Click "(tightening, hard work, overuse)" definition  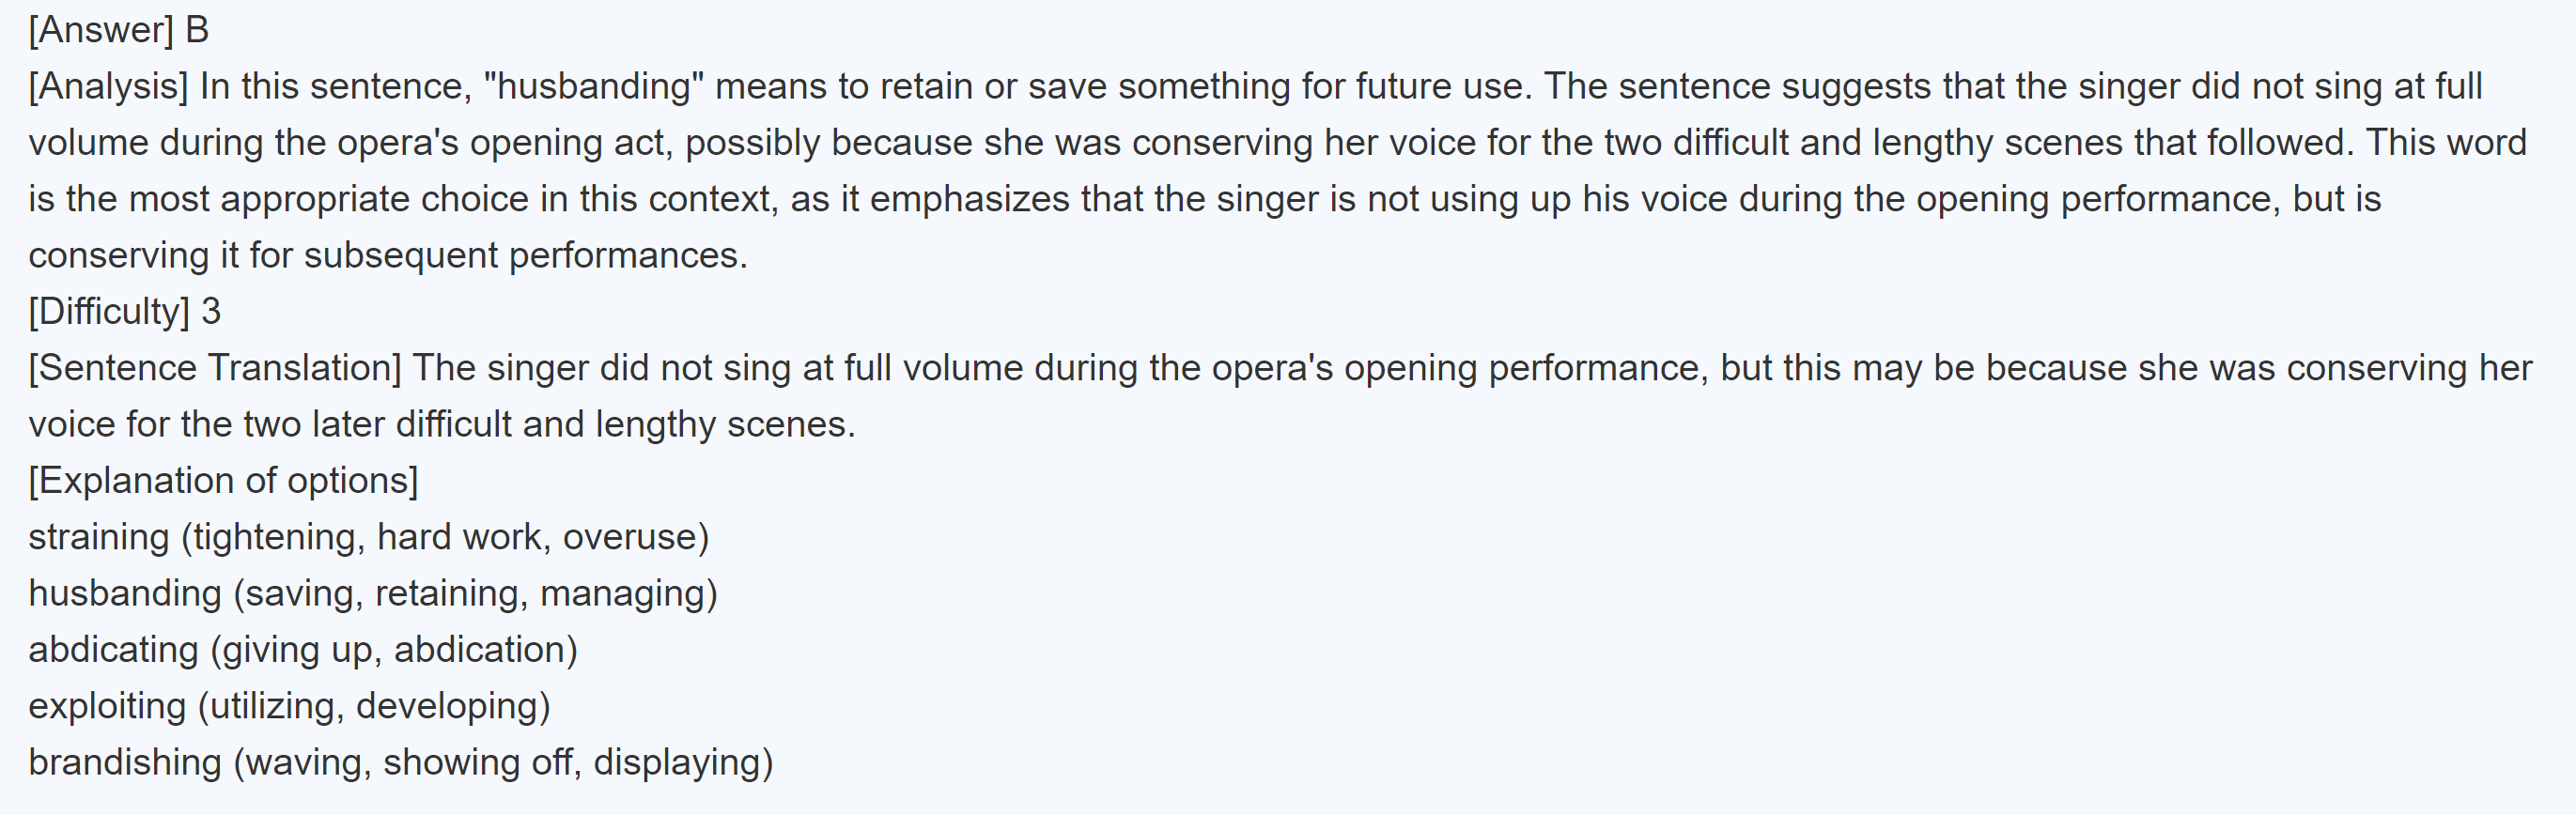(445, 537)
